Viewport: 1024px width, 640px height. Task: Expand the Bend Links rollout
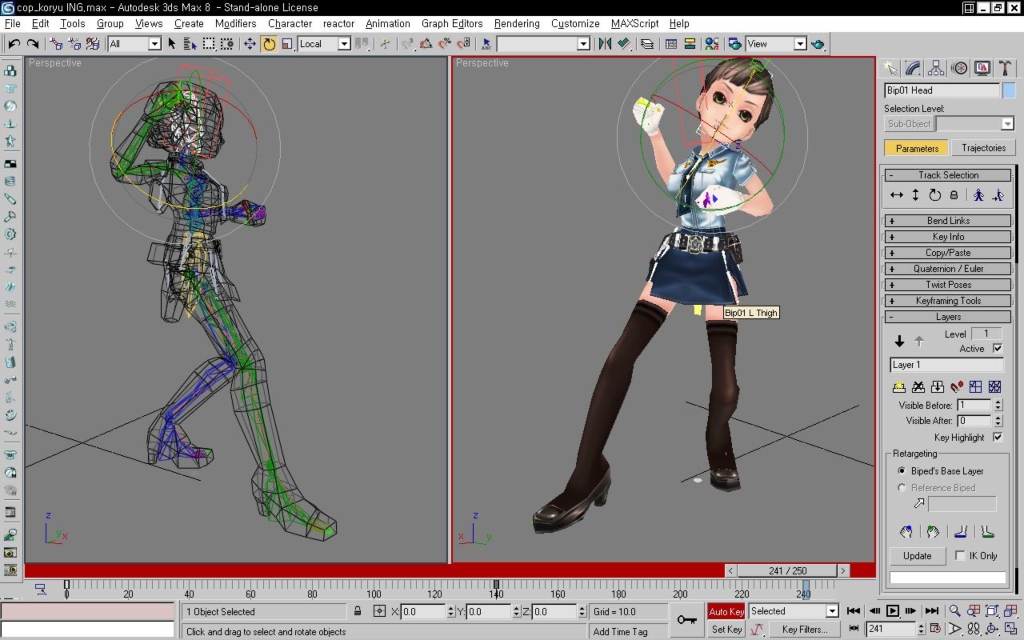[x=948, y=221]
